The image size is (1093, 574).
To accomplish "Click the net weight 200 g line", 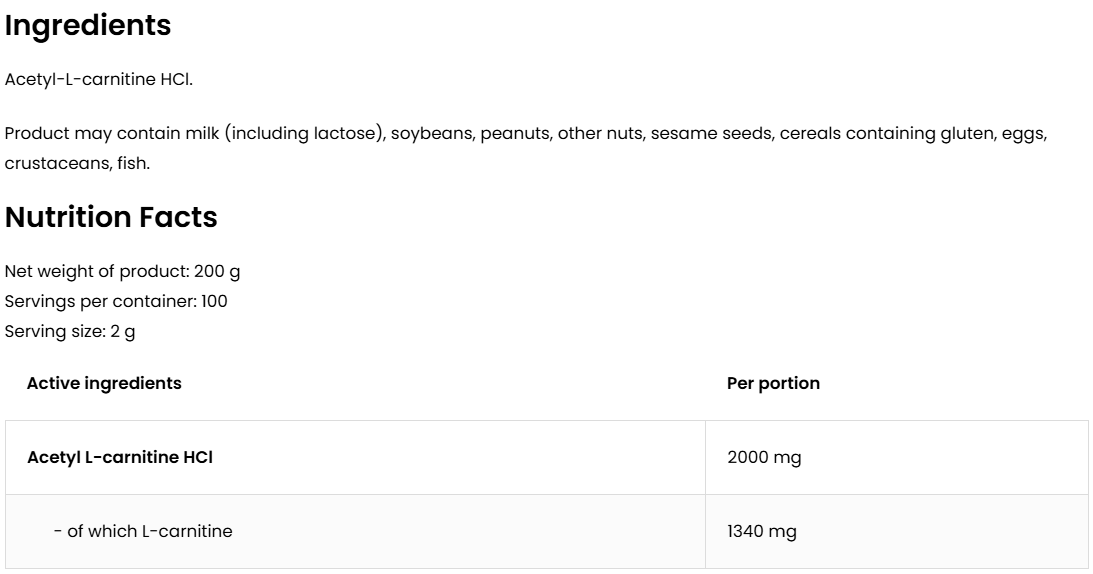I will [122, 272].
